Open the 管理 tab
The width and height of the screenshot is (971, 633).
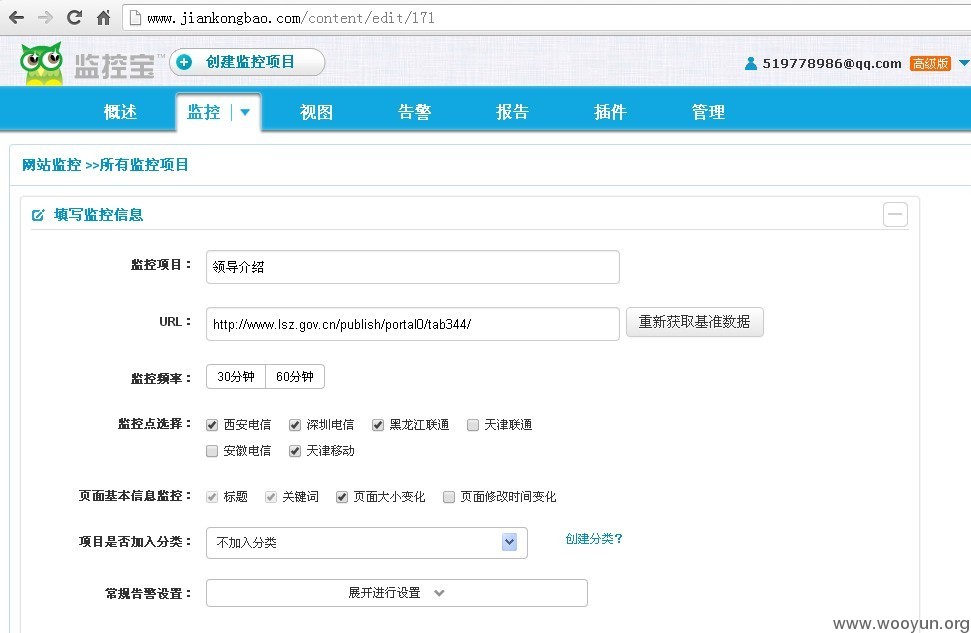click(708, 112)
